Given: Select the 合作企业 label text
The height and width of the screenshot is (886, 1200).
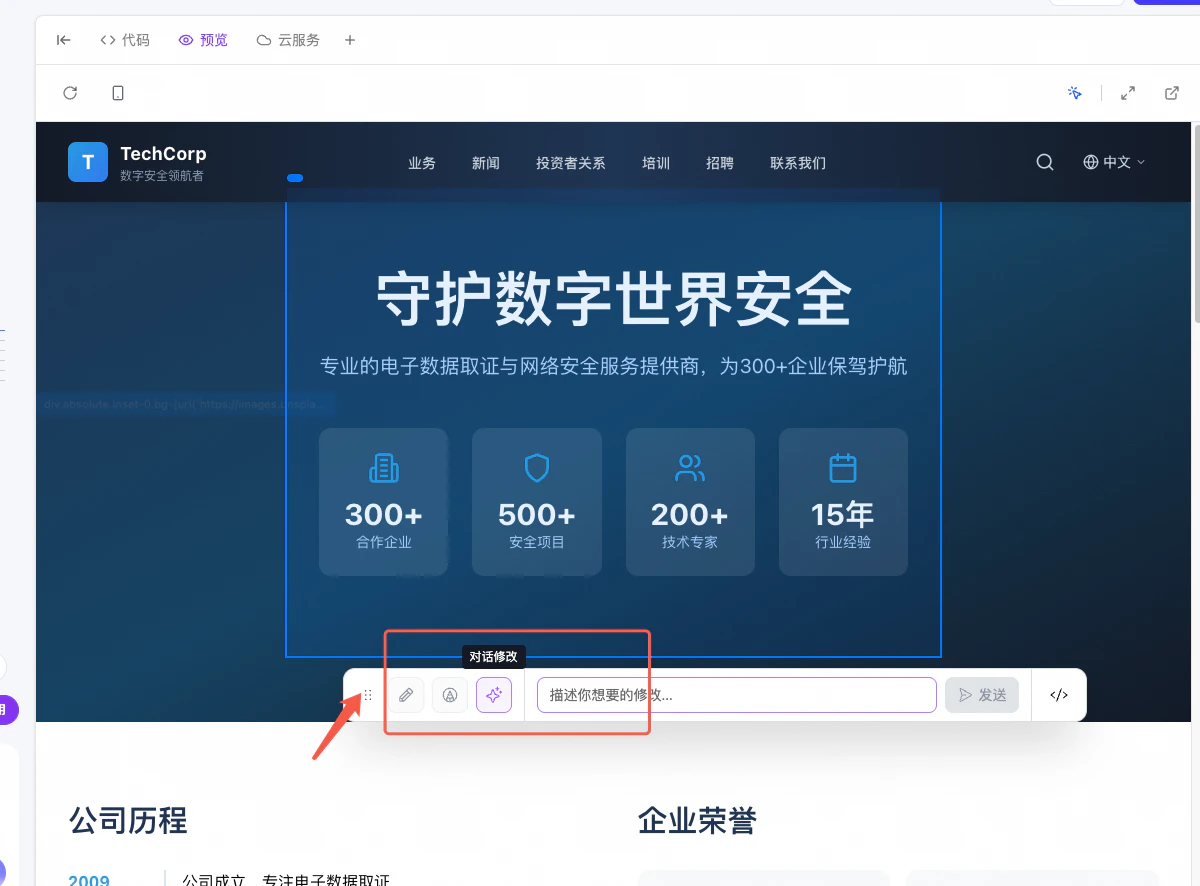Looking at the screenshot, I should [384, 542].
